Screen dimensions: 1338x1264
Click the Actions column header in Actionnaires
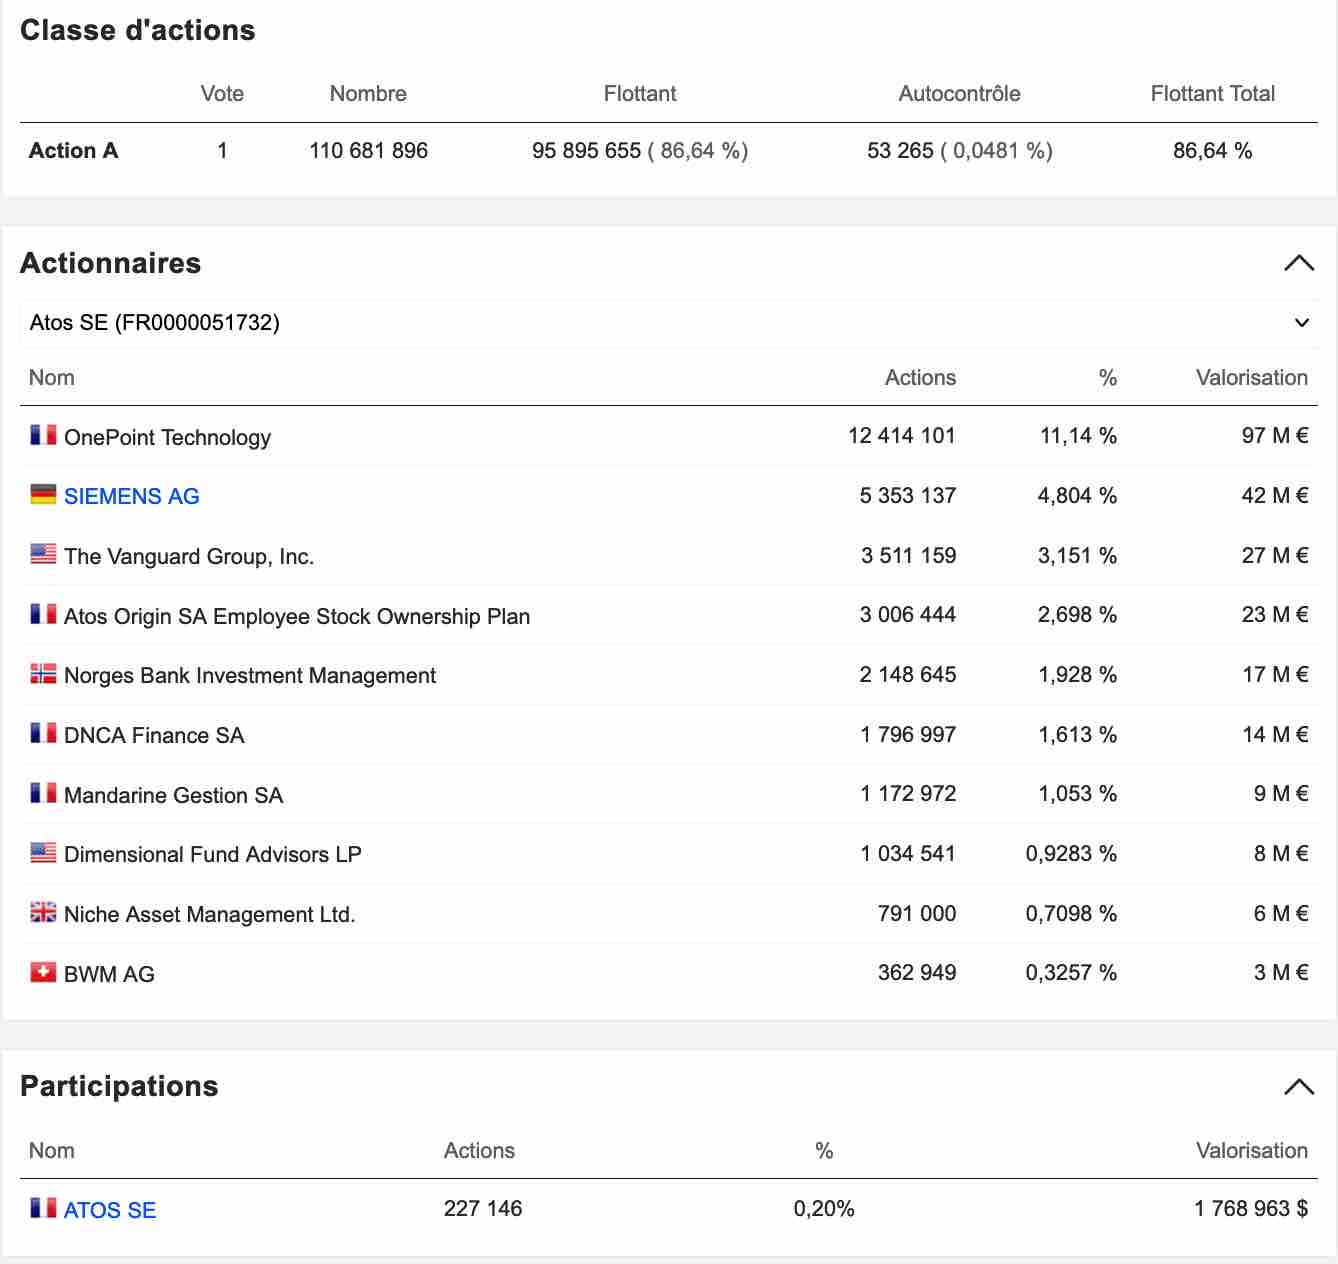pos(920,377)
